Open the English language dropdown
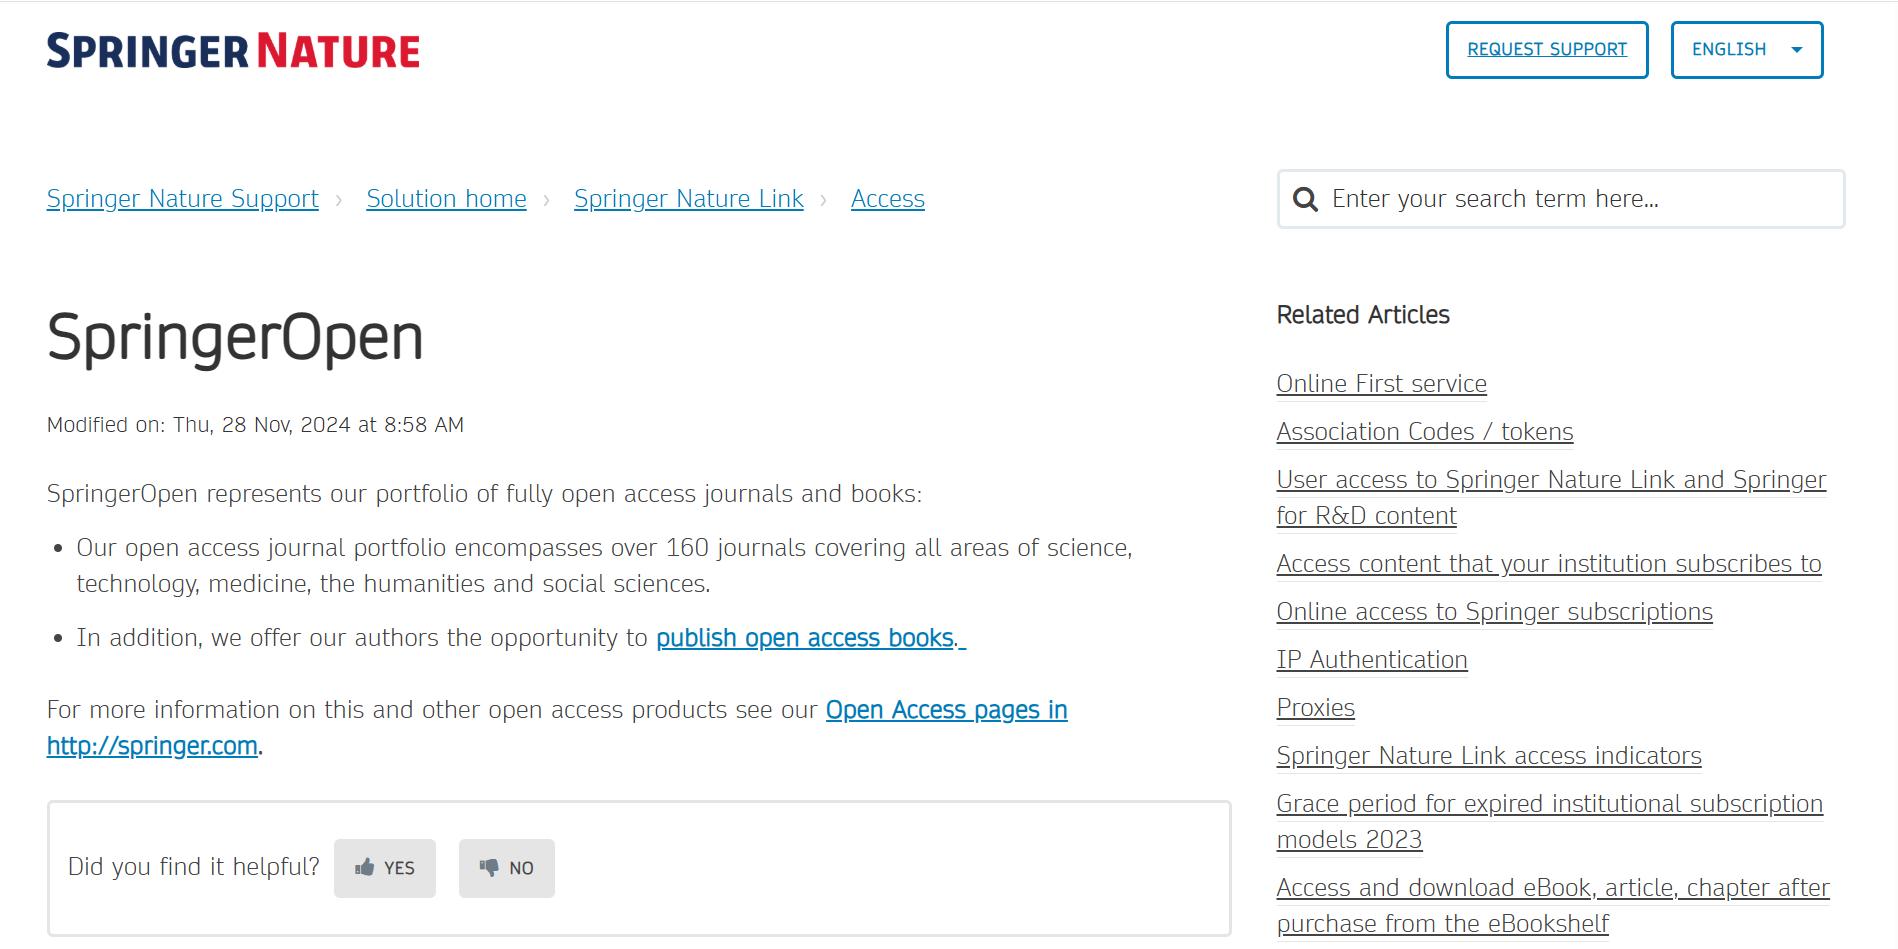The width and height of the screenshot is (1898, 949). pos(1746,50)
